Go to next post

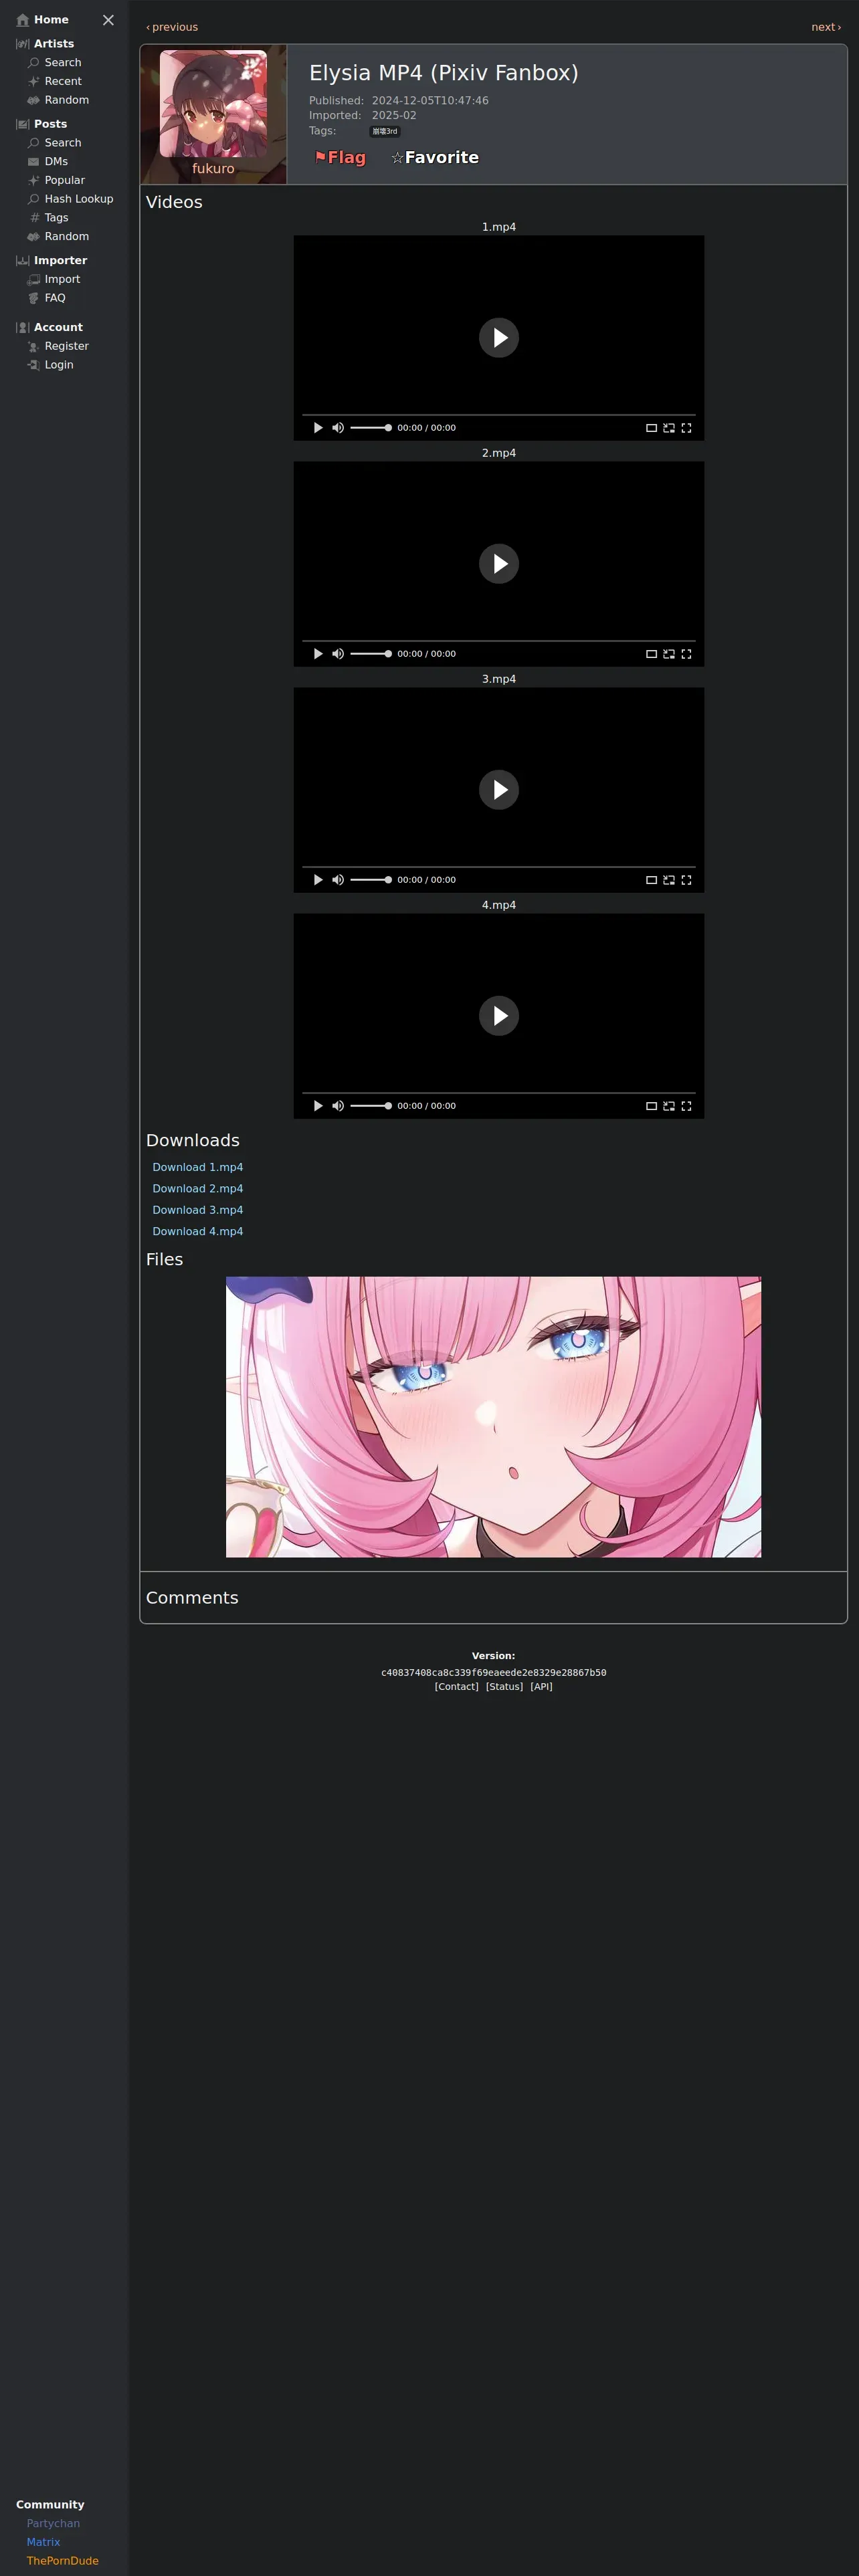coord(826,27)
